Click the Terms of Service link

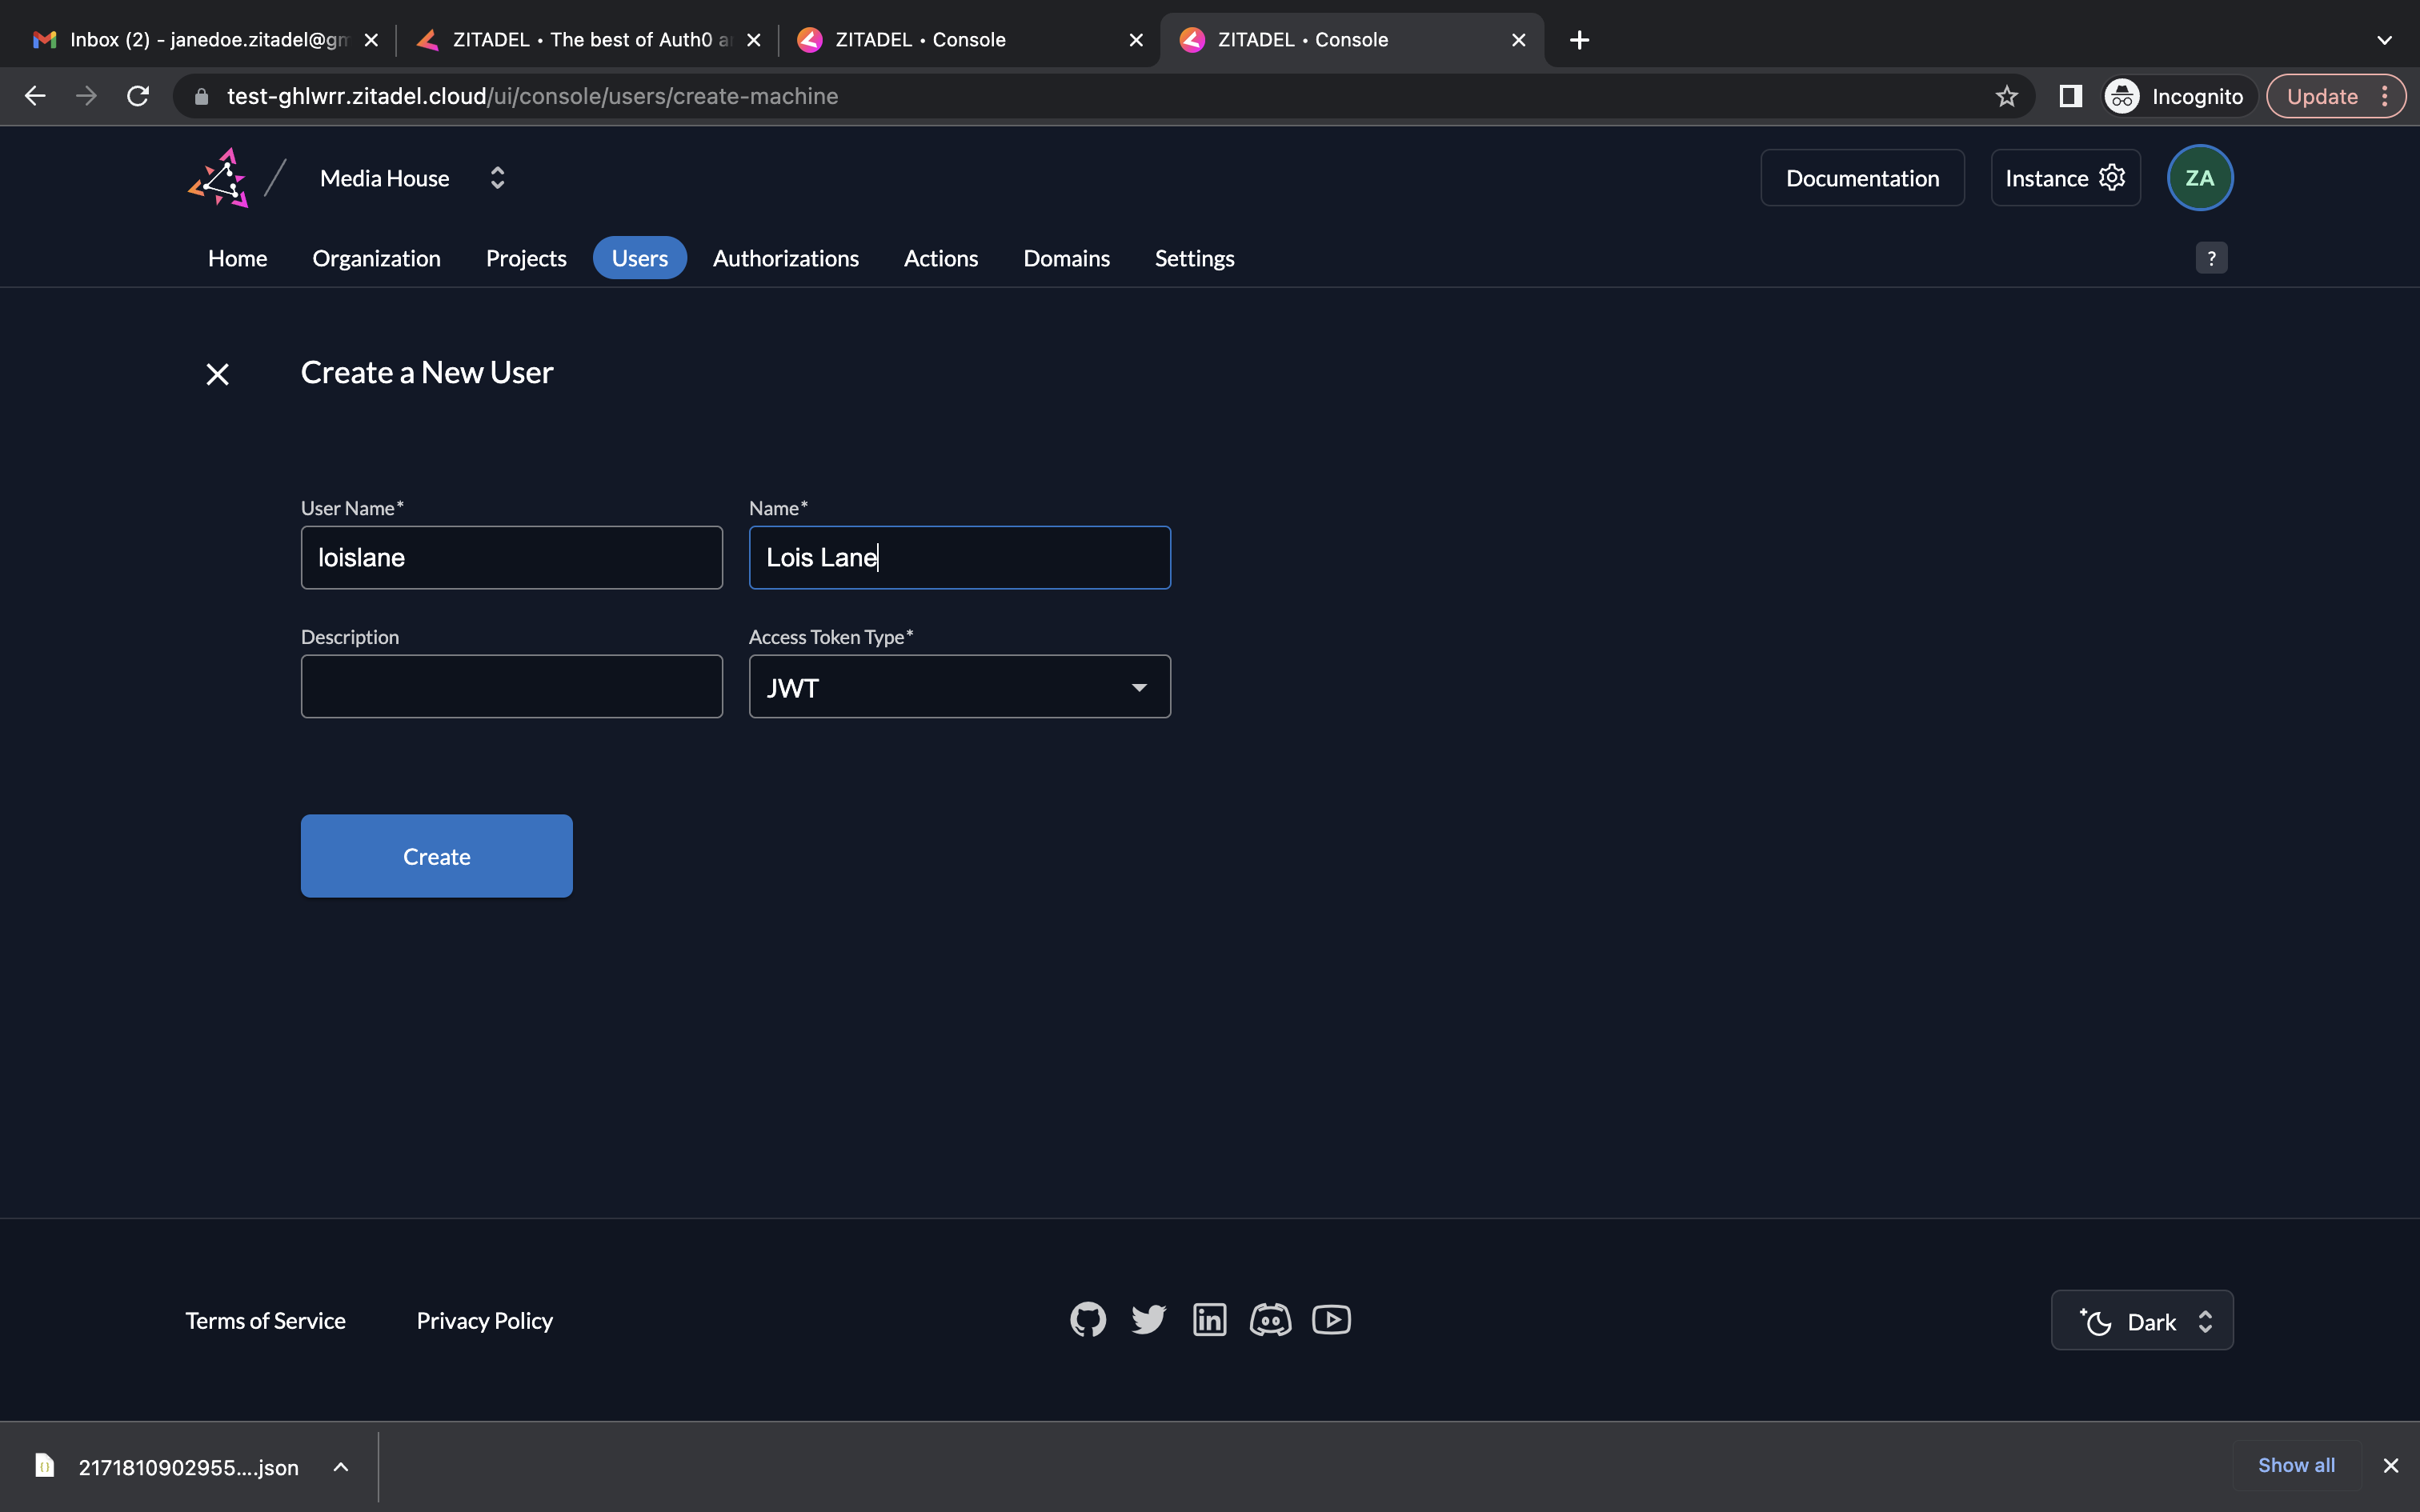click(265, 1318)
